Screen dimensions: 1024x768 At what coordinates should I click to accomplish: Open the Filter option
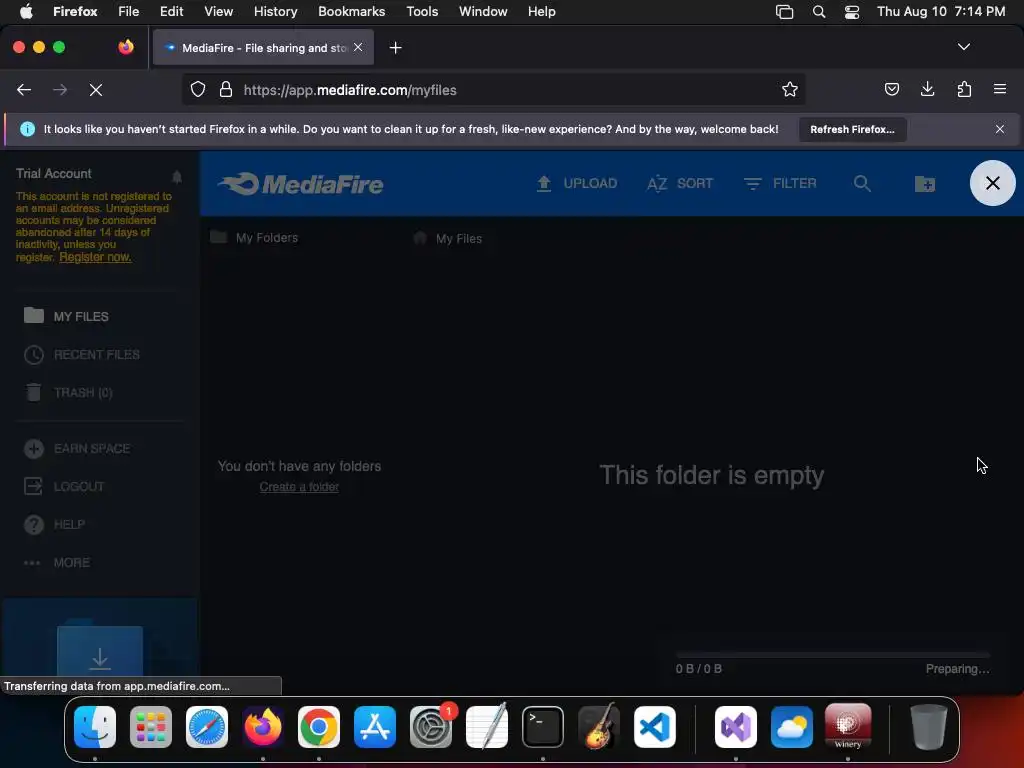click(780, 184)
